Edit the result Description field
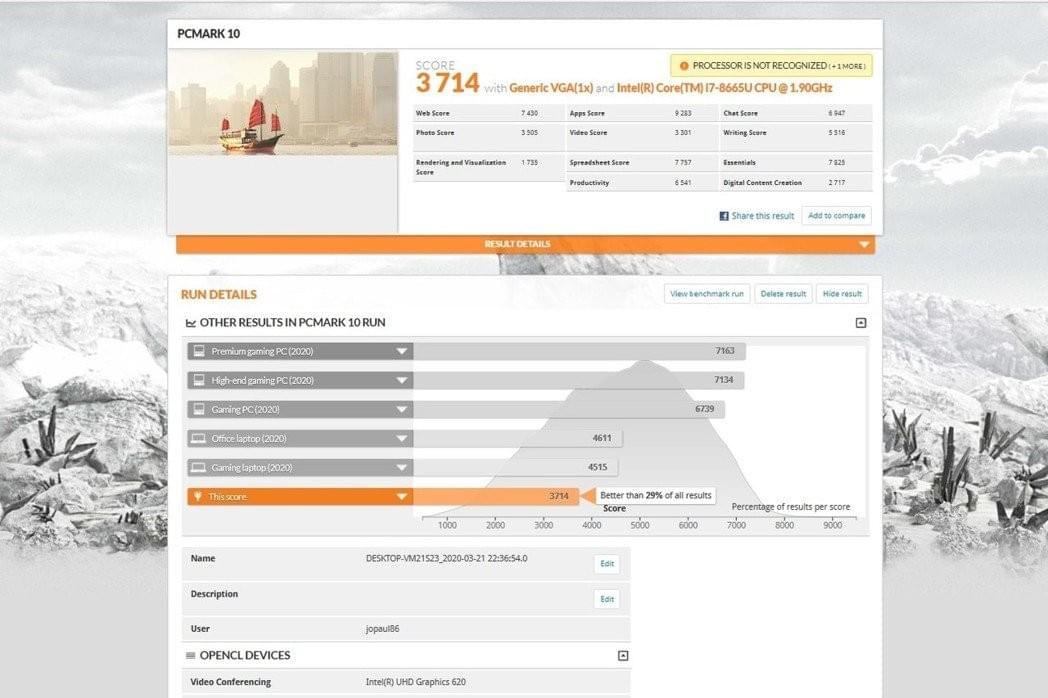Image resolution: width=1048 pixels, height=698 pixels. coord(607,599)
